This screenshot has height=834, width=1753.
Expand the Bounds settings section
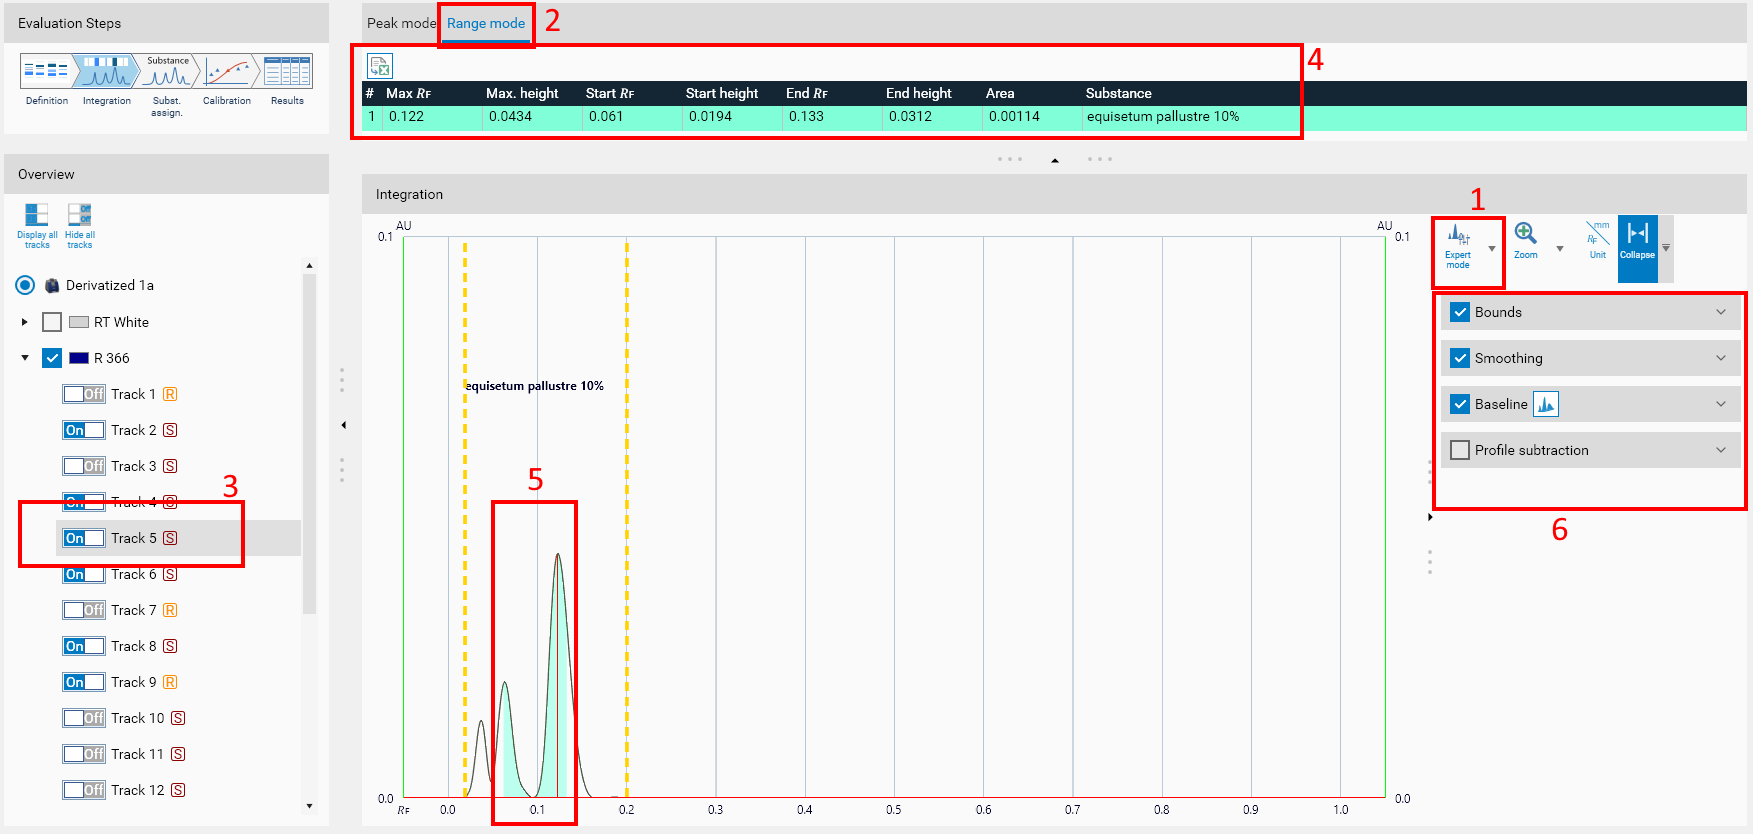click(x=1720, y=312)
